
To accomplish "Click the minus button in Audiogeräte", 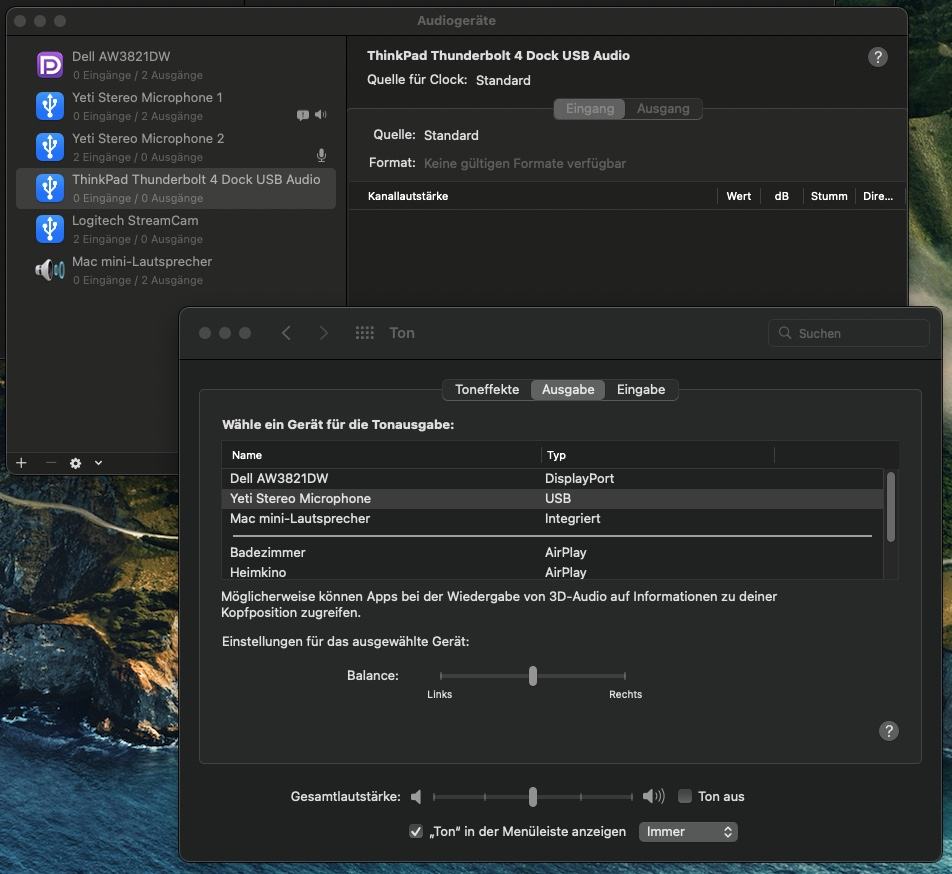I will [51, 463].
